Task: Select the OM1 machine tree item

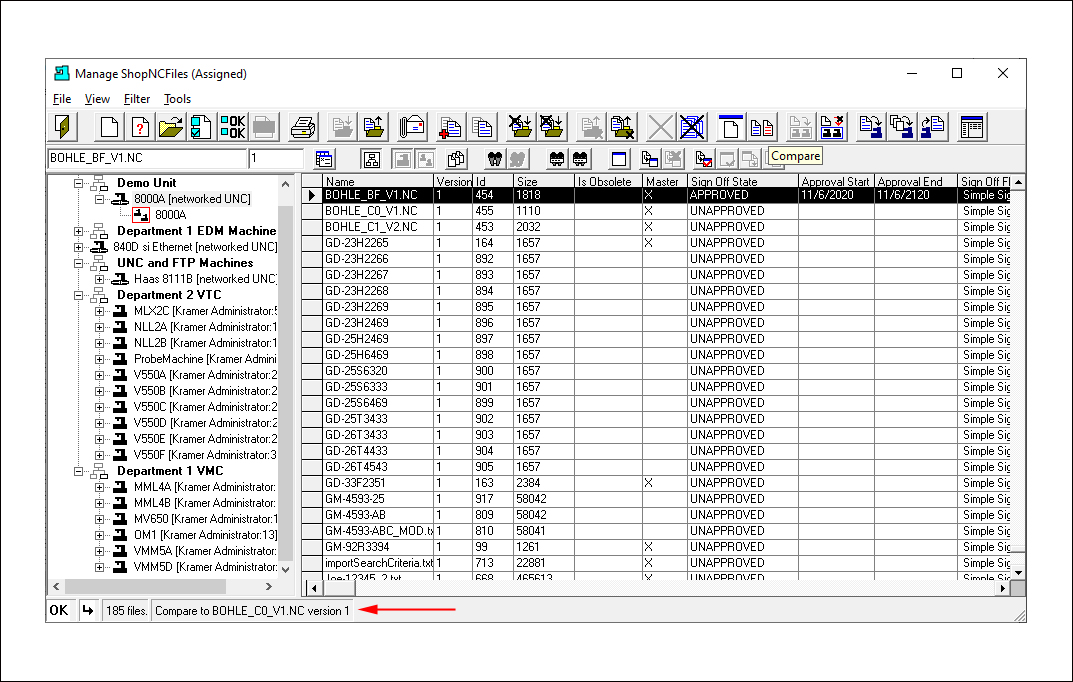Action: [x=205, y=535]
